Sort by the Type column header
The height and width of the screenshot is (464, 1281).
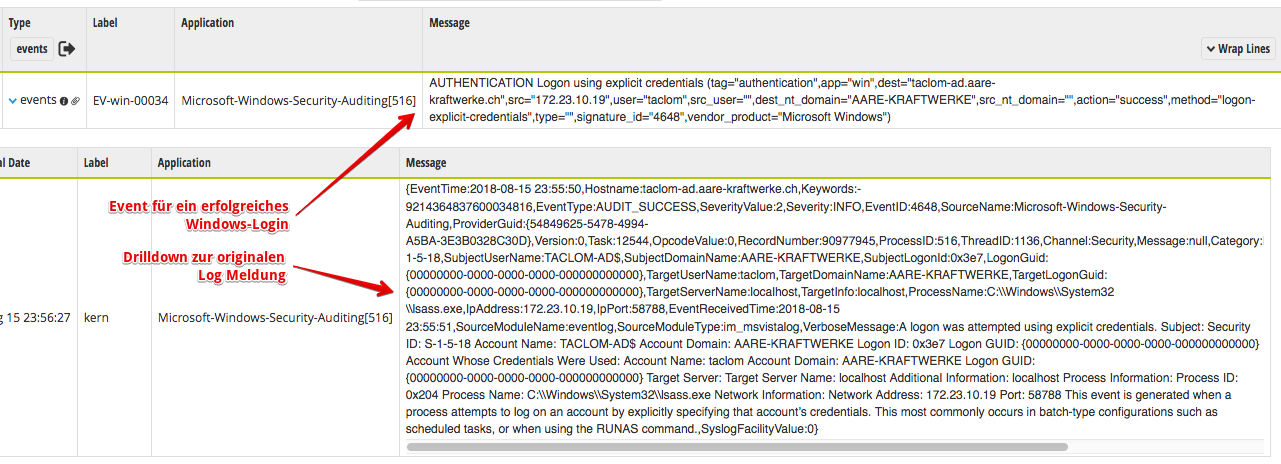coord(19,23)
